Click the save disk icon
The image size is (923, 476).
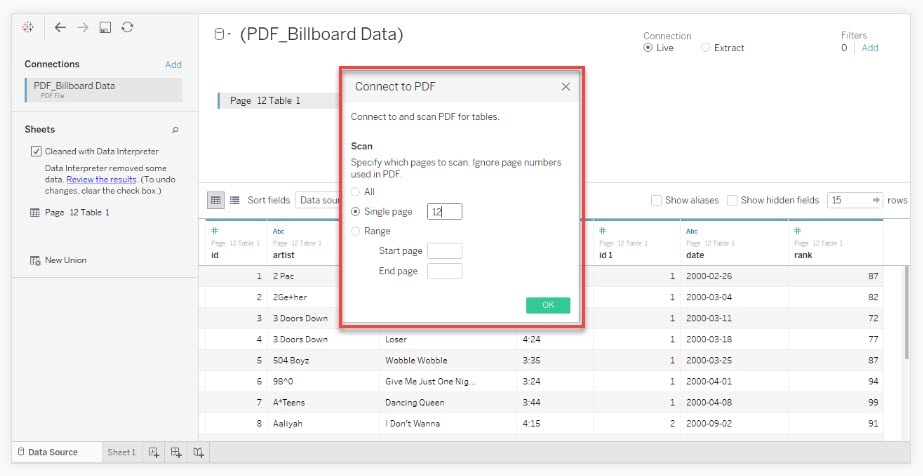105,27
